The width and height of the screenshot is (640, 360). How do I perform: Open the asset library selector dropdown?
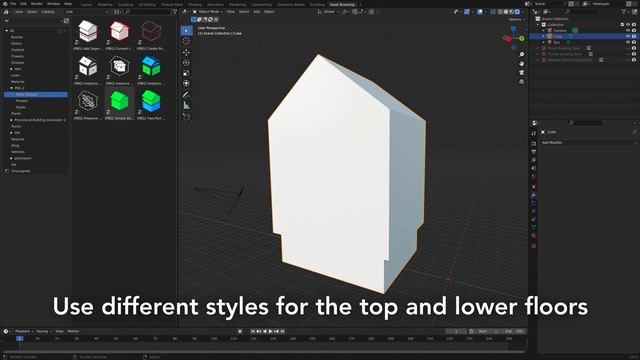pyautogui.click(x=34, y=21)
